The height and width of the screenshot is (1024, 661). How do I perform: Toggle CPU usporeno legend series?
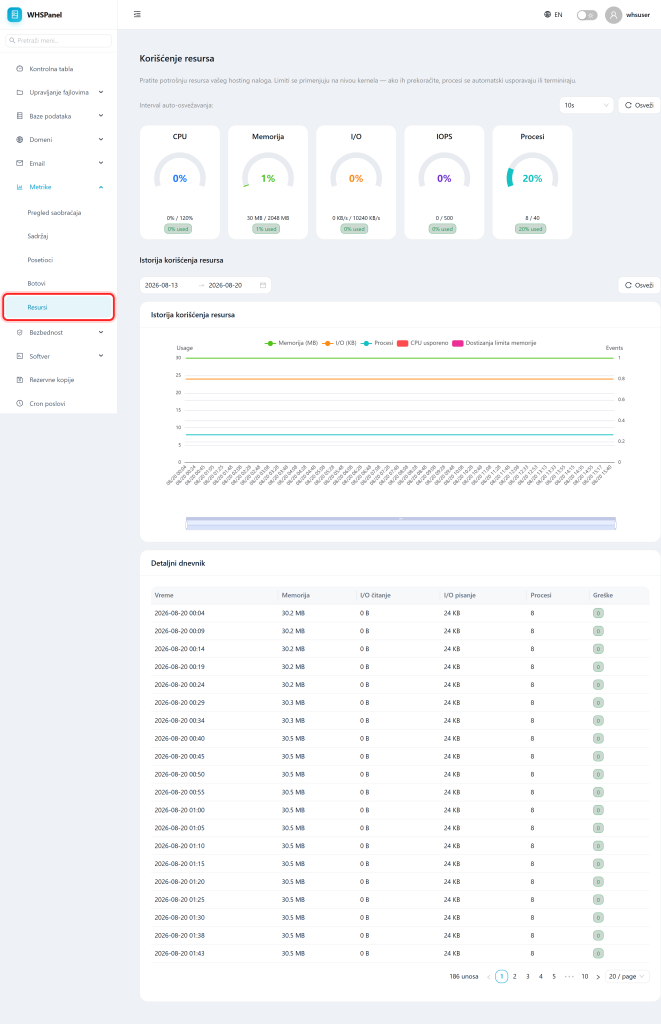coord(423,343)
